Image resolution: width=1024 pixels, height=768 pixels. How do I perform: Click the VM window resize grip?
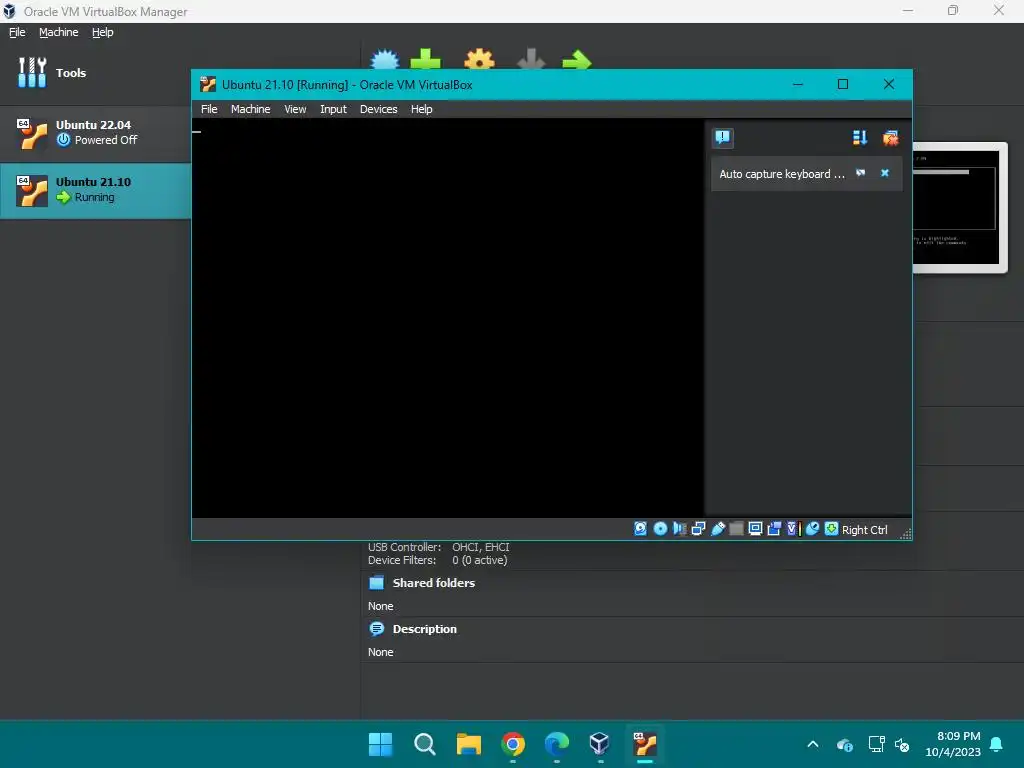[906, 534]
